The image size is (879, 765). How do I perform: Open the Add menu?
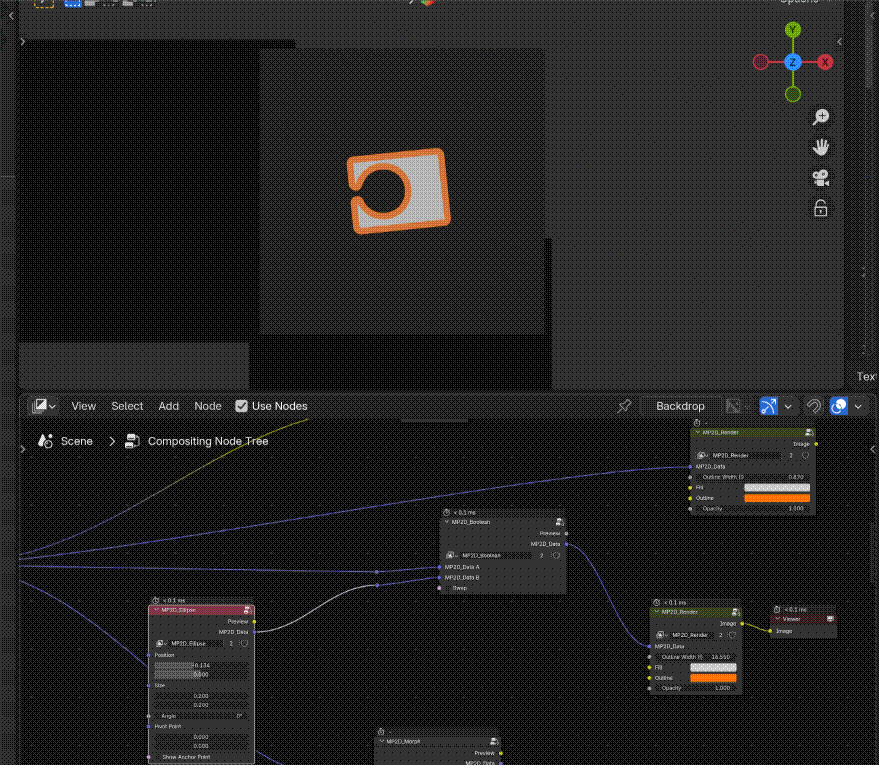[168, 406]
